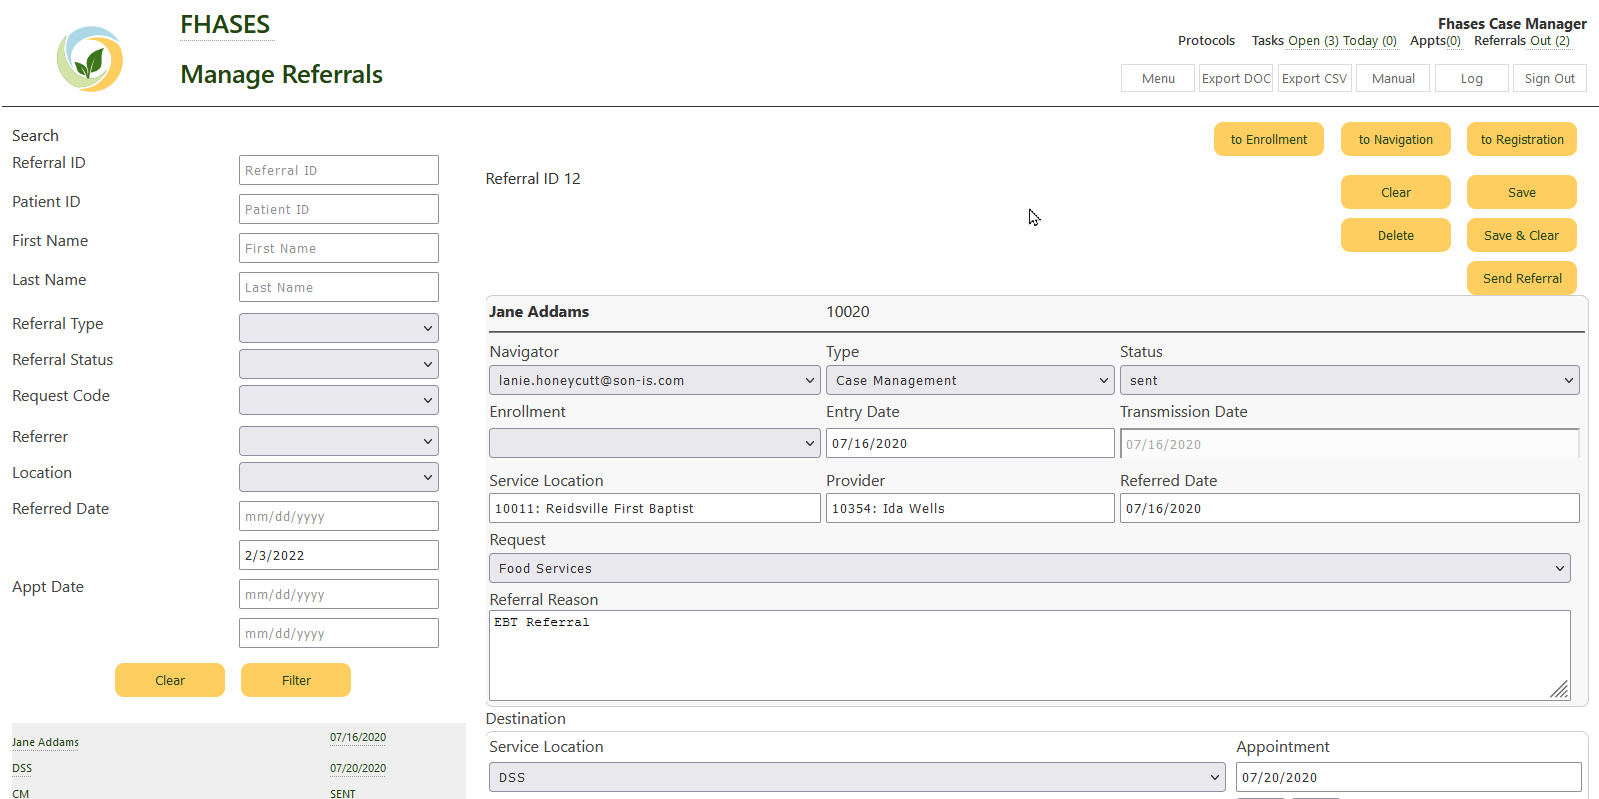Click the Clear button beside Save
This screenshot has width=1599, height=799.
tap(1395, 192)
